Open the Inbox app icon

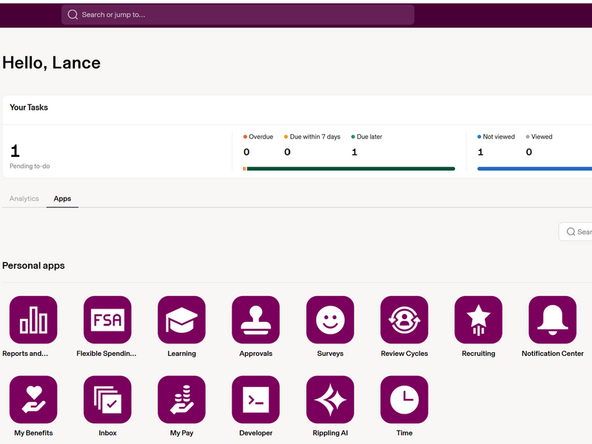tap(108, 399)
